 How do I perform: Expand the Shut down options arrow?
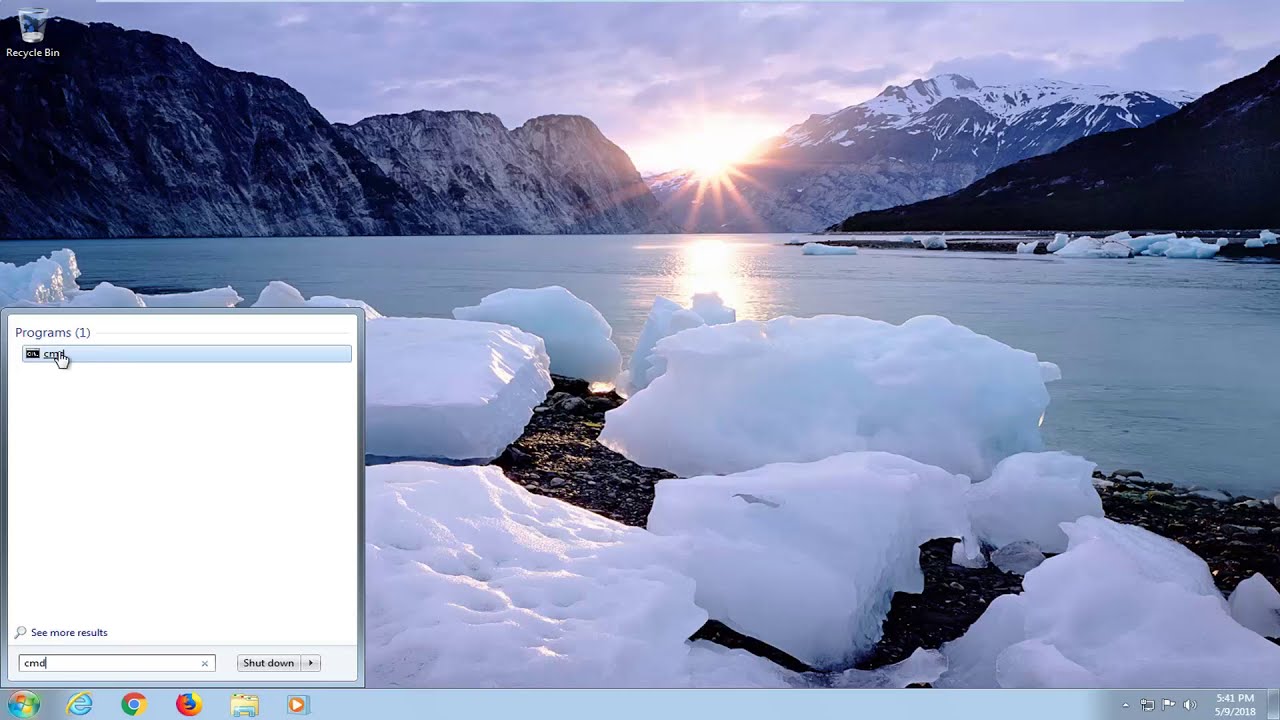pyautogui.click(x=311, y=663)
